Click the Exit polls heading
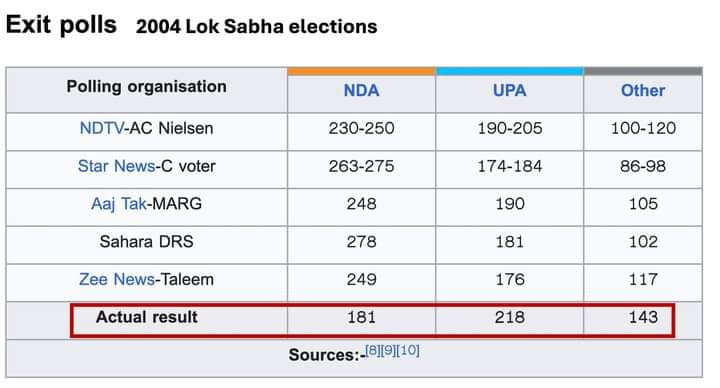 [61, 25]
